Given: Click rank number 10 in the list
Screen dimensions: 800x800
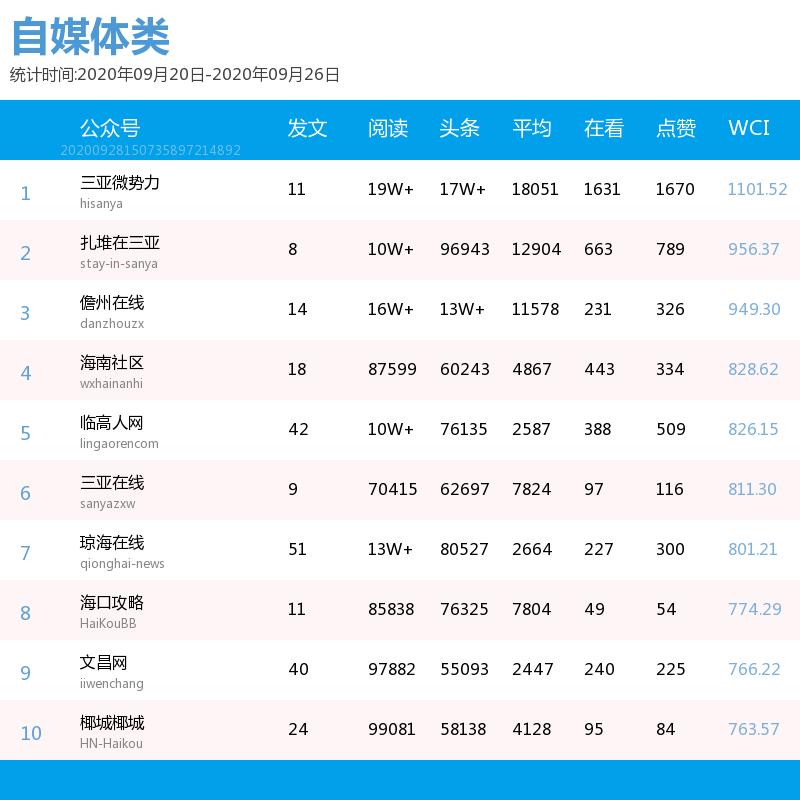Looking at the screenshot, I should 31,733.
